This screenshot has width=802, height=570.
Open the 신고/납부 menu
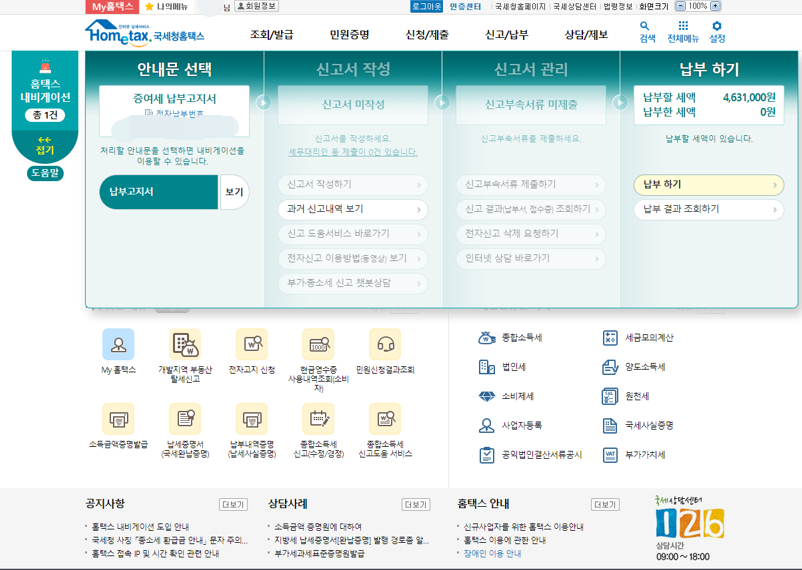pyautogui.click(x=506, y=35)
